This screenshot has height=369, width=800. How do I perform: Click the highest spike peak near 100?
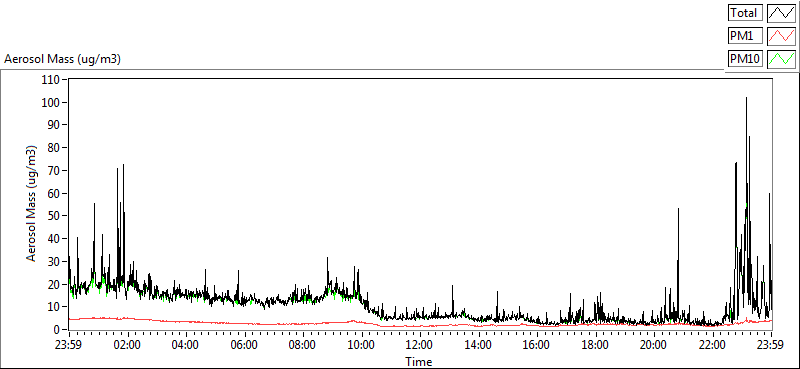746,97
